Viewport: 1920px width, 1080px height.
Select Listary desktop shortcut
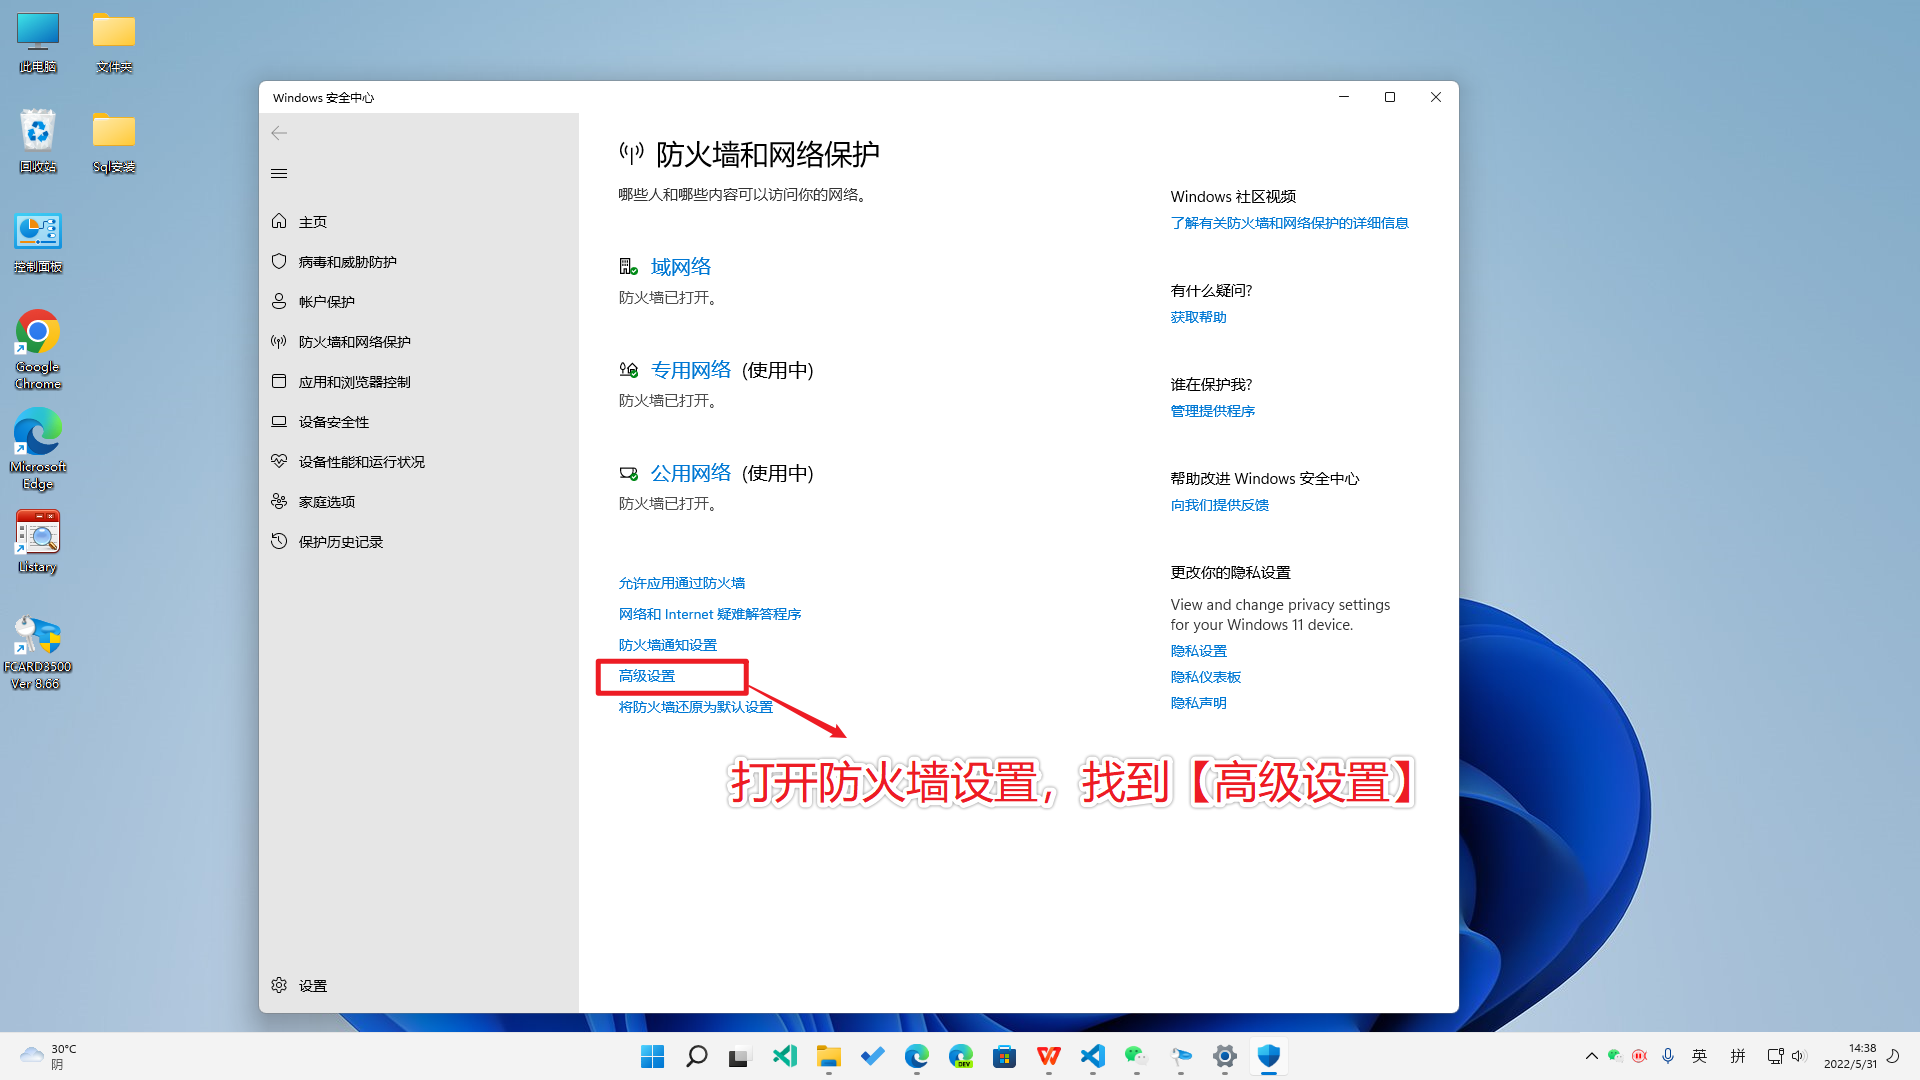point(38,542)
